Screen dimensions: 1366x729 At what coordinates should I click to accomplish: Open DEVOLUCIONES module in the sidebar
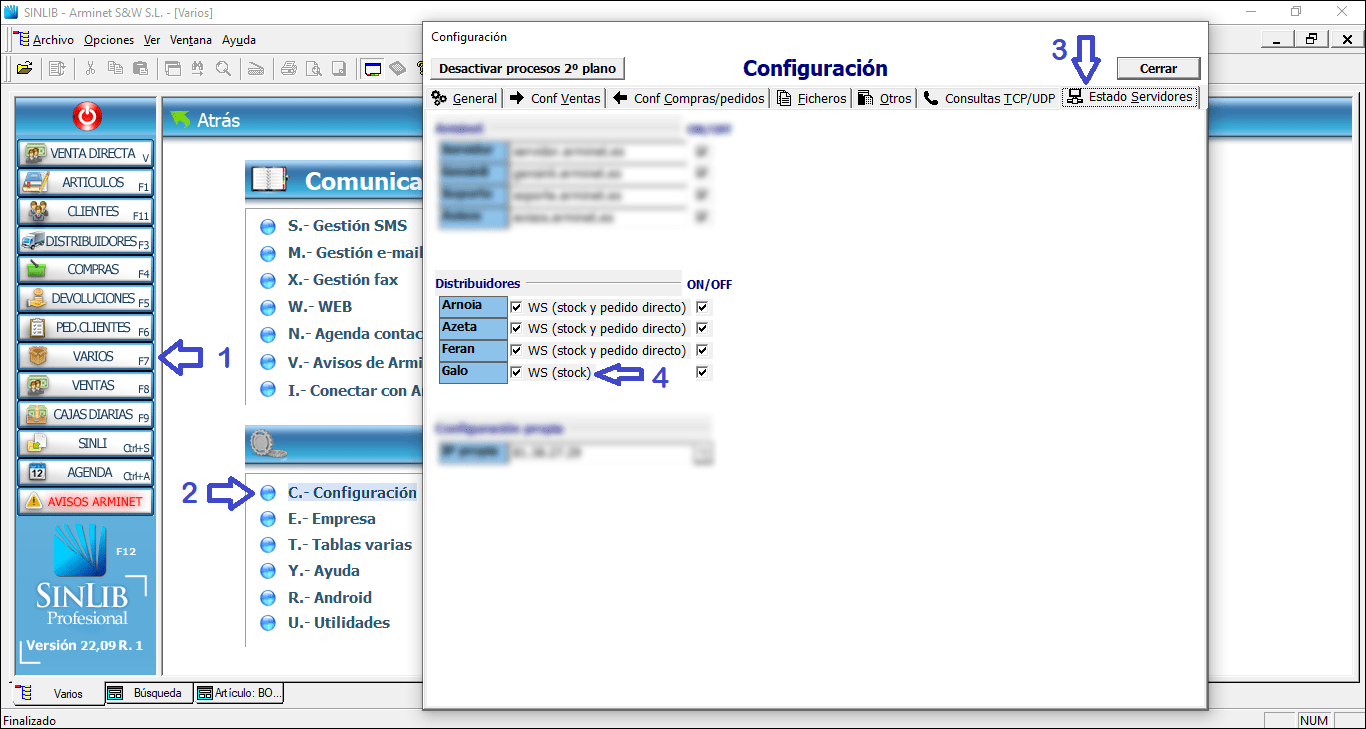coord(86,298)
